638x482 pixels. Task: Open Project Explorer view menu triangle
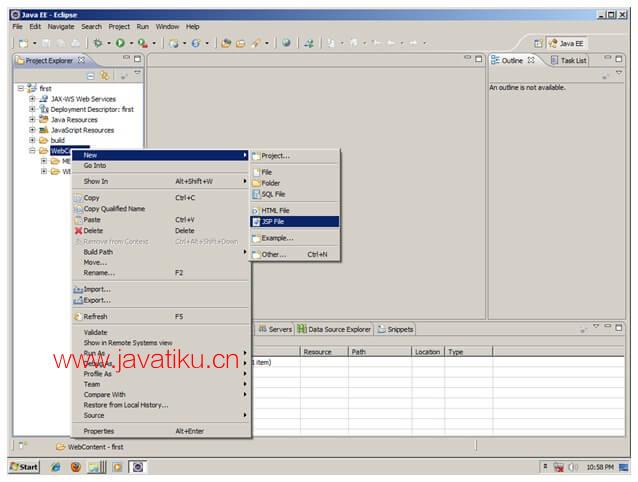(138, 73)
